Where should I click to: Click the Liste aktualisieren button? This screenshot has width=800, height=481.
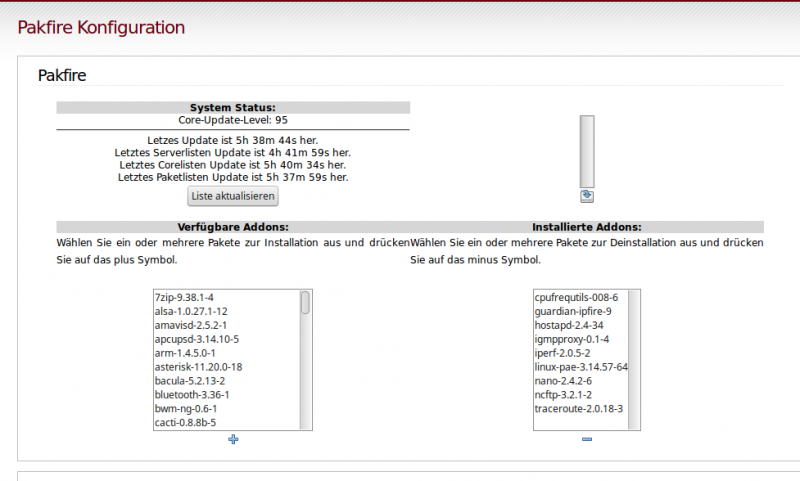coord(233,196)
